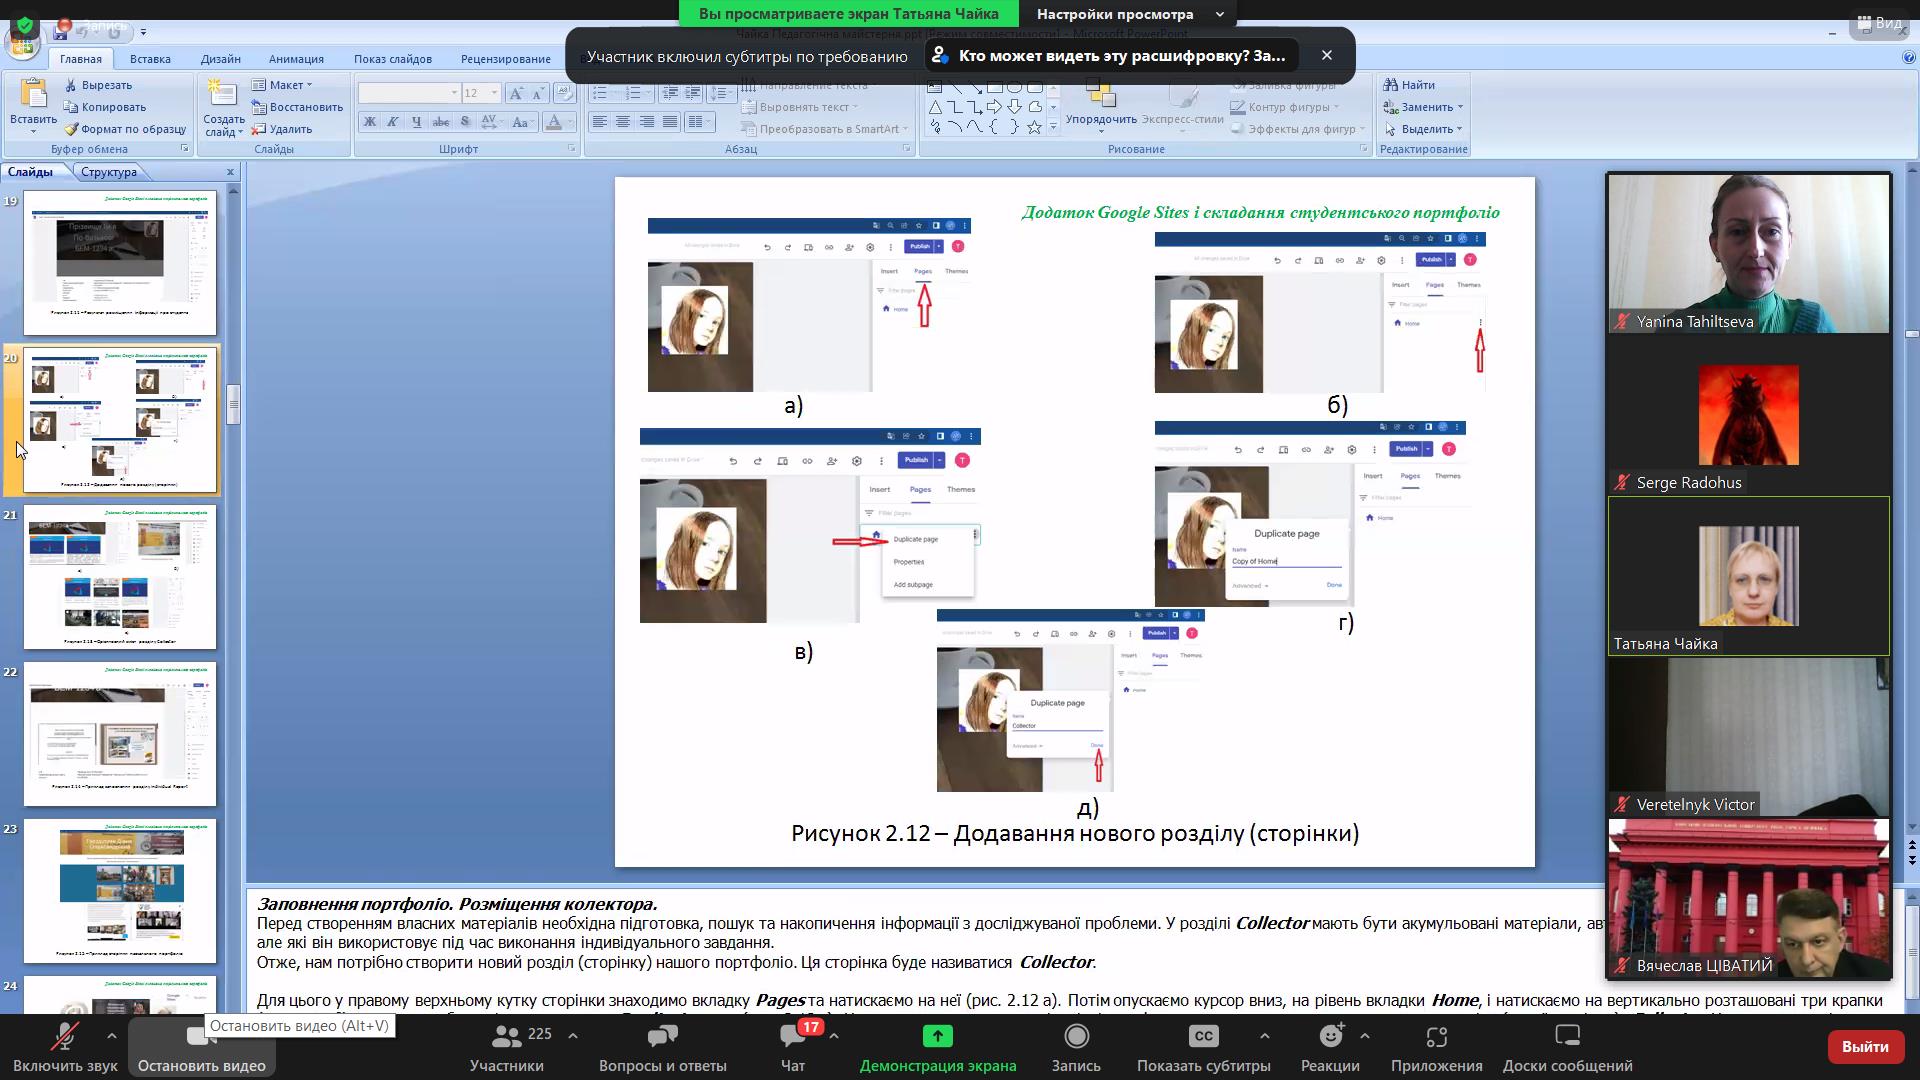Open the Zoom Chat (Чат) icon
This screenshot has height=1080, width=1920.
coord(793,1036)
